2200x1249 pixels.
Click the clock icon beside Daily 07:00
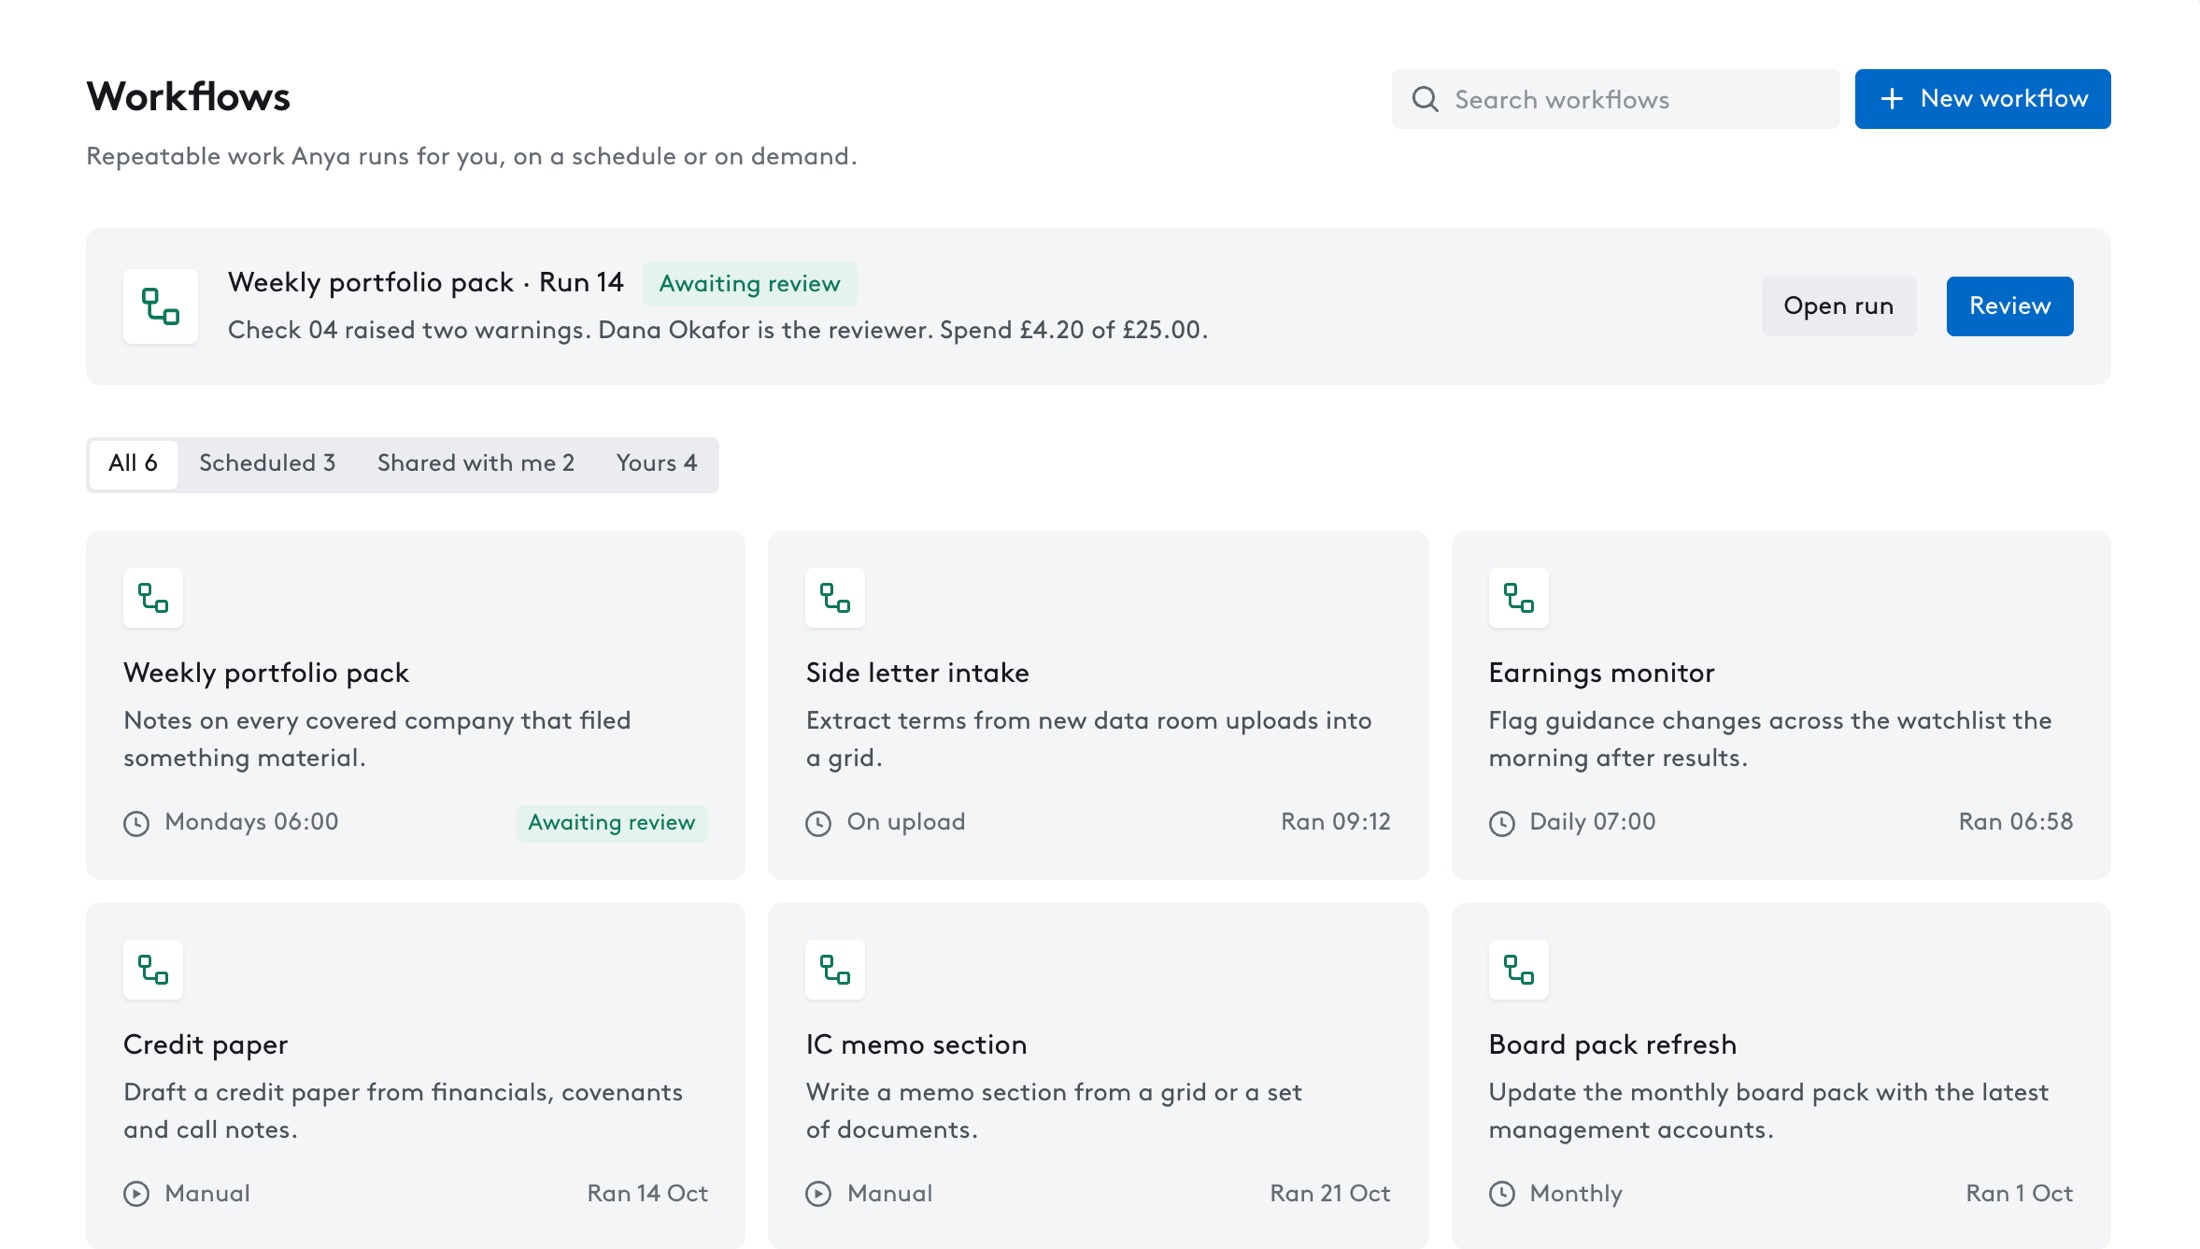(x=1501, y=823)
